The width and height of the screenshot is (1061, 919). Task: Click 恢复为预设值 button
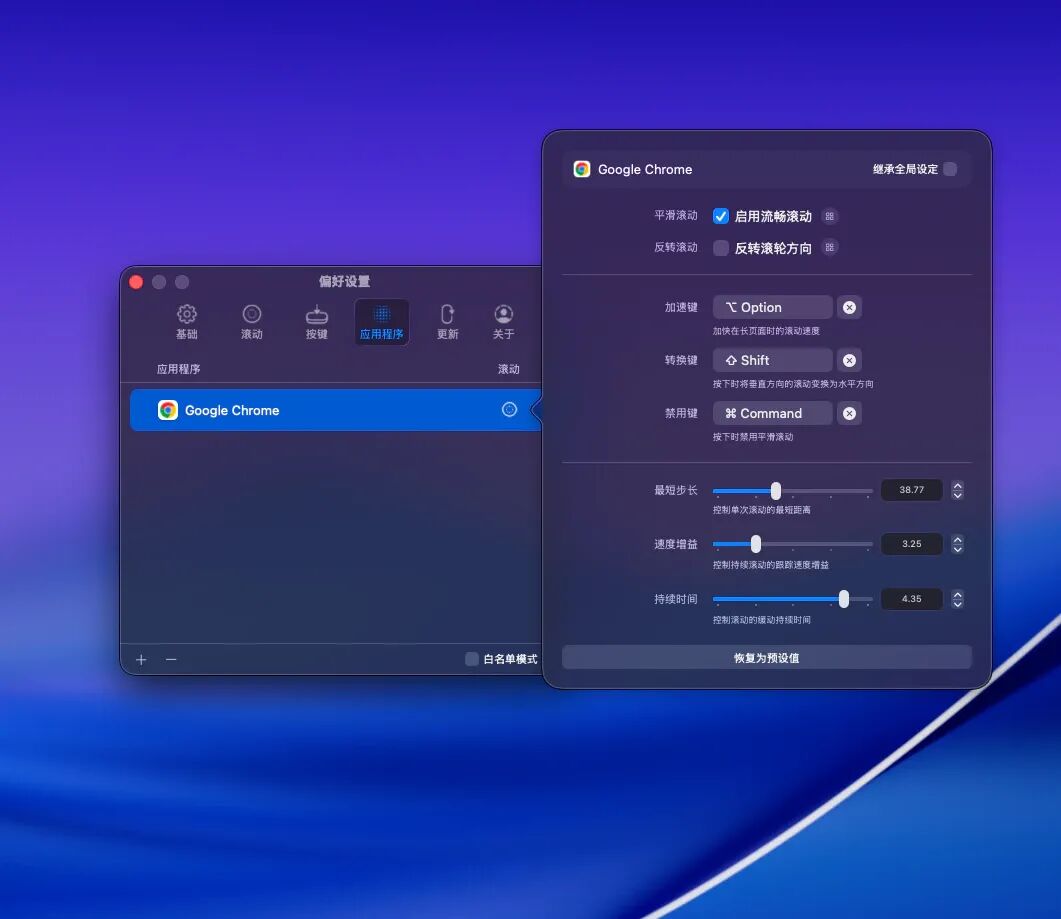click(x=767, y=658)
